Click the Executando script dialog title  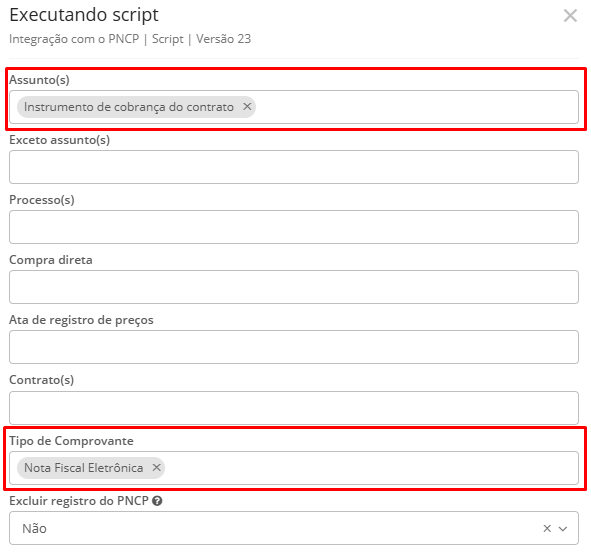click(84, 15)
